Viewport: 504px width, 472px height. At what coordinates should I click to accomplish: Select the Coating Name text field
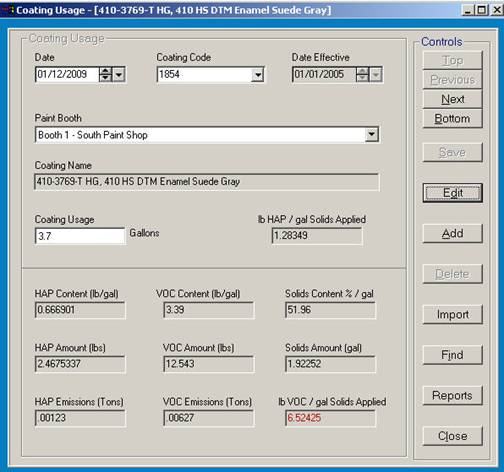click(207, 182)
